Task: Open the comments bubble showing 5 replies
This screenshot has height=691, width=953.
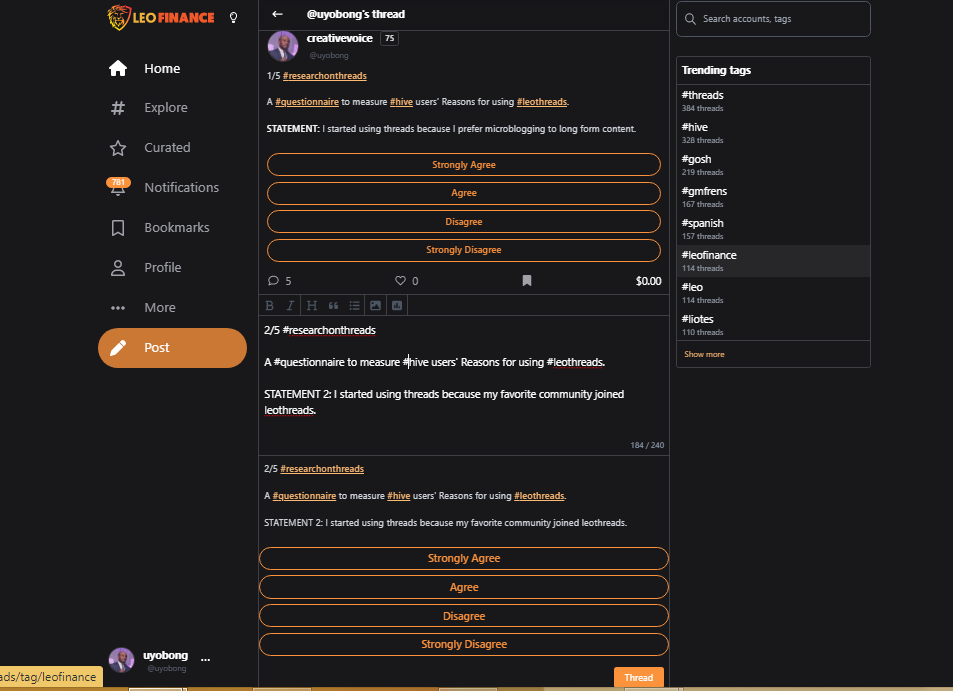Action: pyautogui.click(x=274, y=281)
